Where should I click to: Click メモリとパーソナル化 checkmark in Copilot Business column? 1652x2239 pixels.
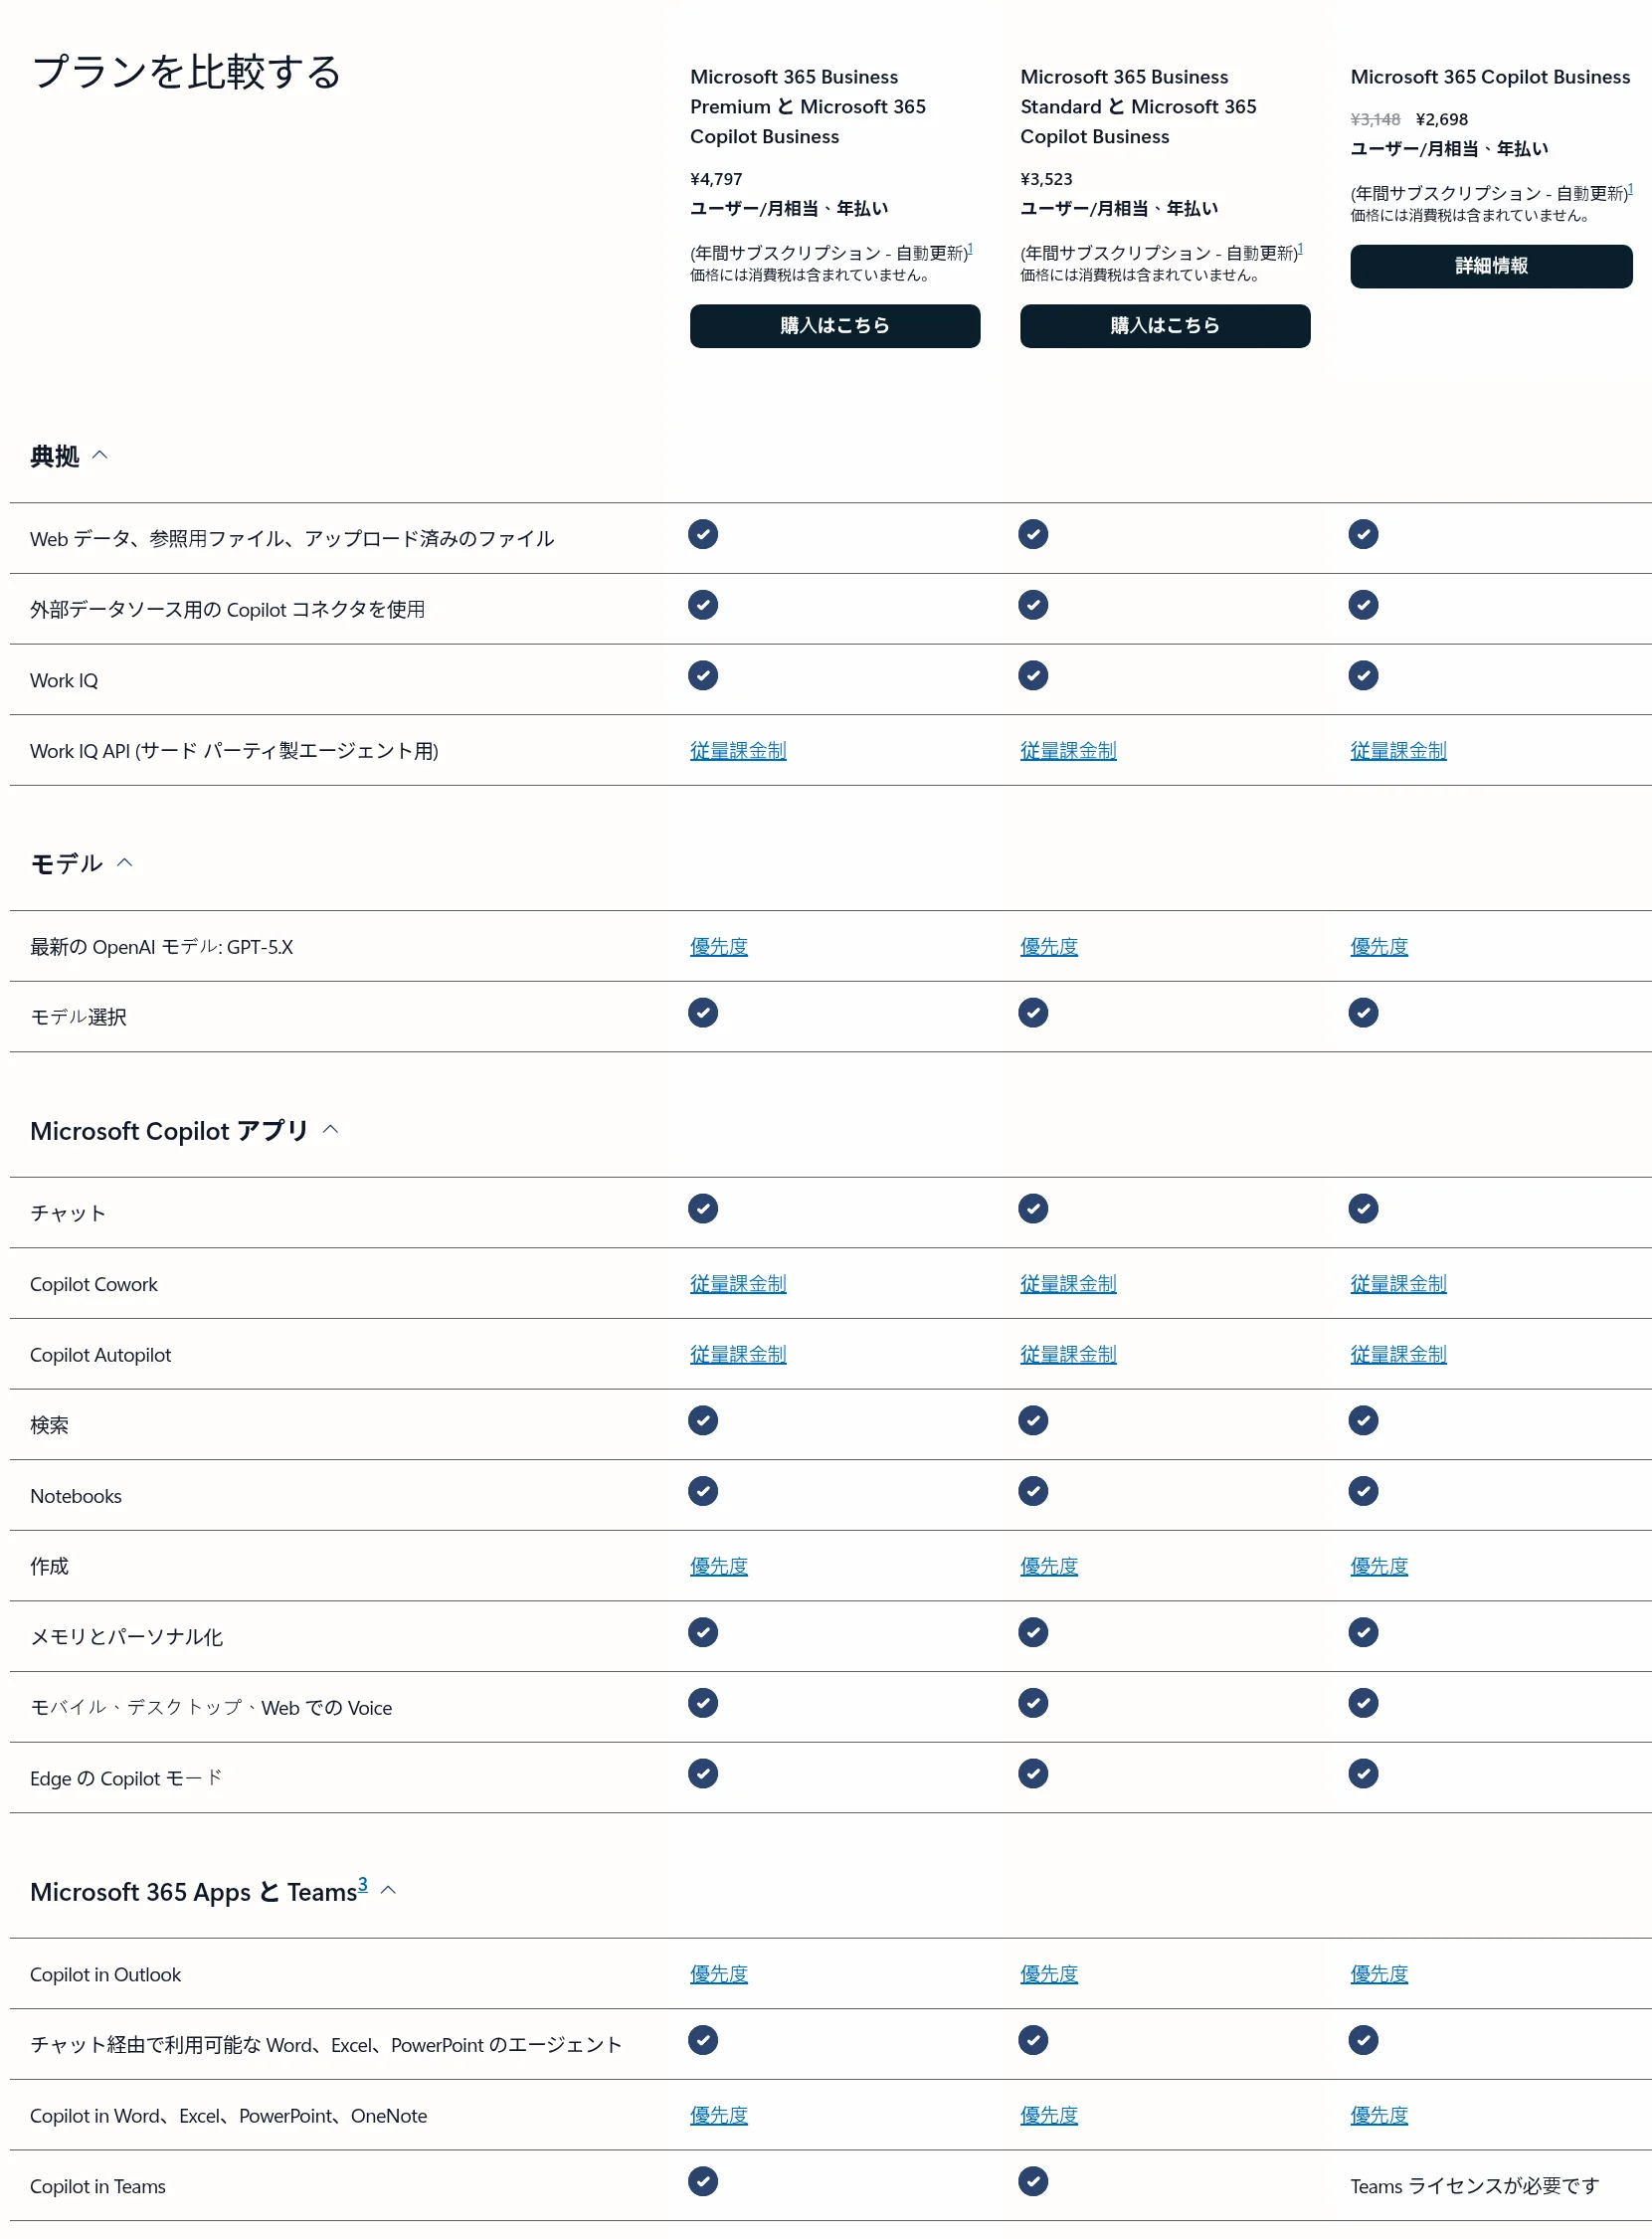(x=1363, y=1632)
